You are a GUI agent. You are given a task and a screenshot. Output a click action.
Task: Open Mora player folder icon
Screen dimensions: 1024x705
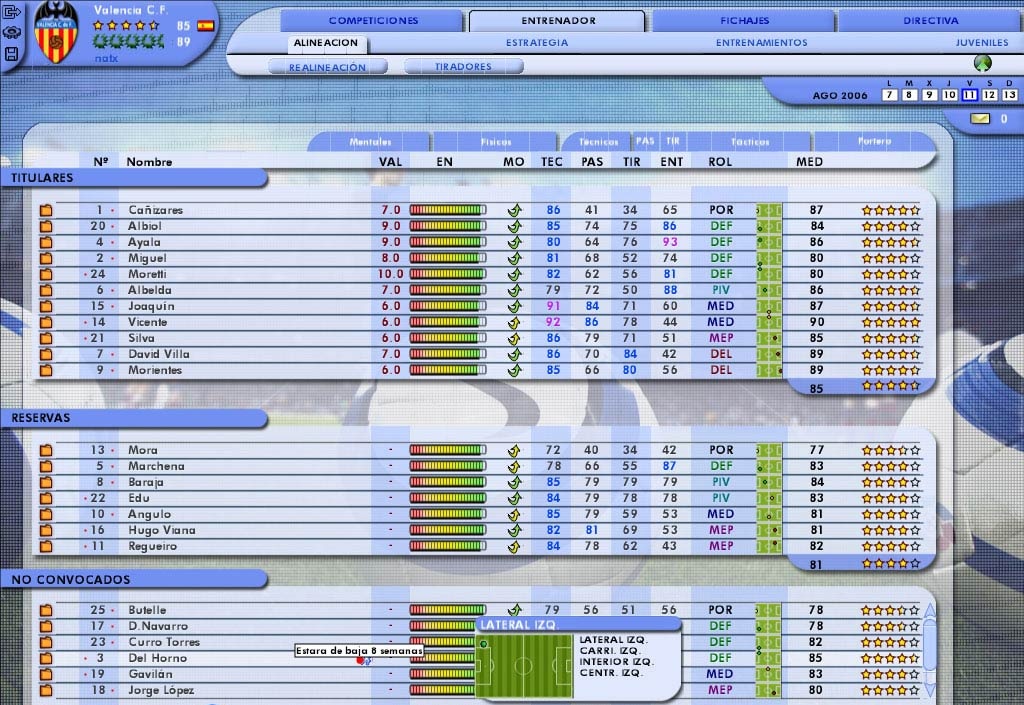(46, 450)
